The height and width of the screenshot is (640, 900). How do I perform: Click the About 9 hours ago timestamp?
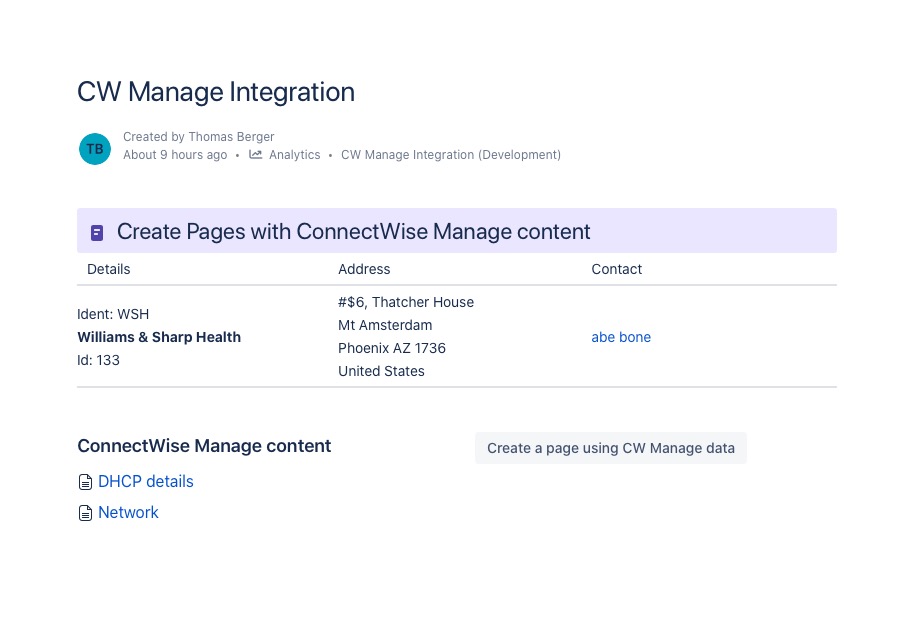[x=175, y=155]
